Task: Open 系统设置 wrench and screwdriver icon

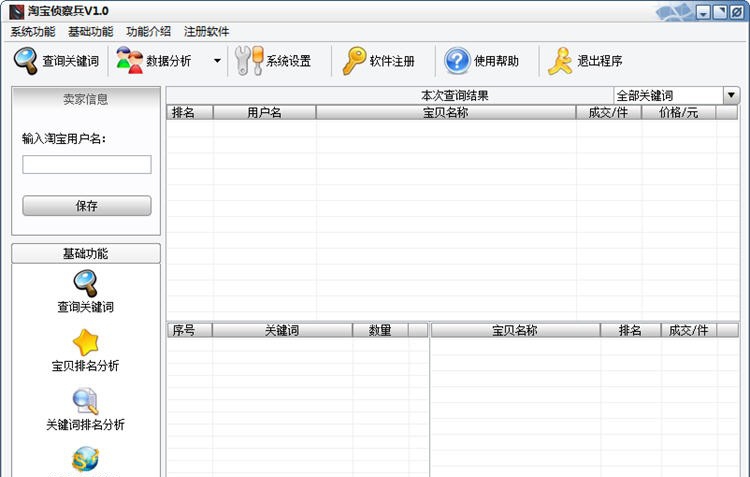Action: click(x=249, y=60)
